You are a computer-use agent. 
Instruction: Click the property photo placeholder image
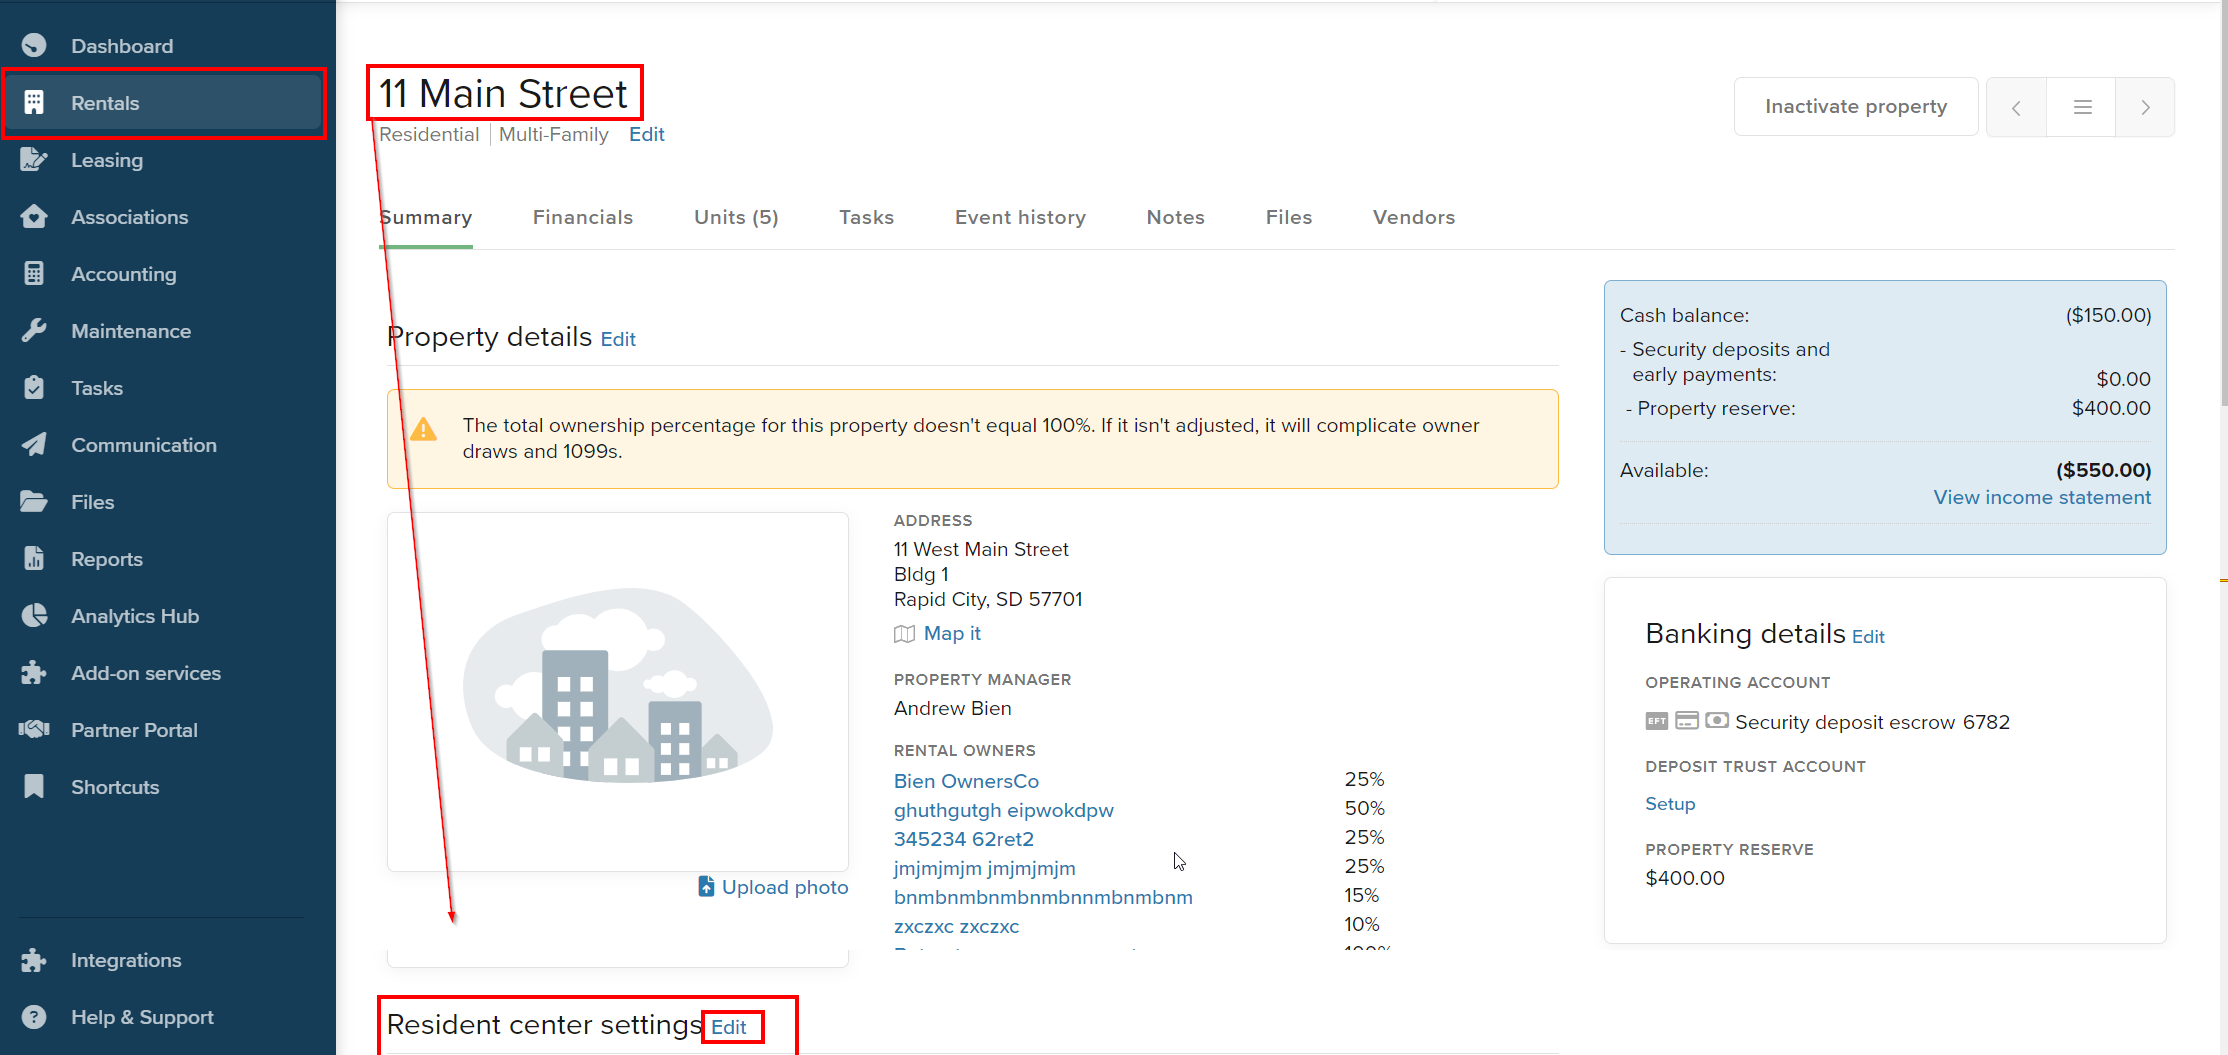coord(618,690)
